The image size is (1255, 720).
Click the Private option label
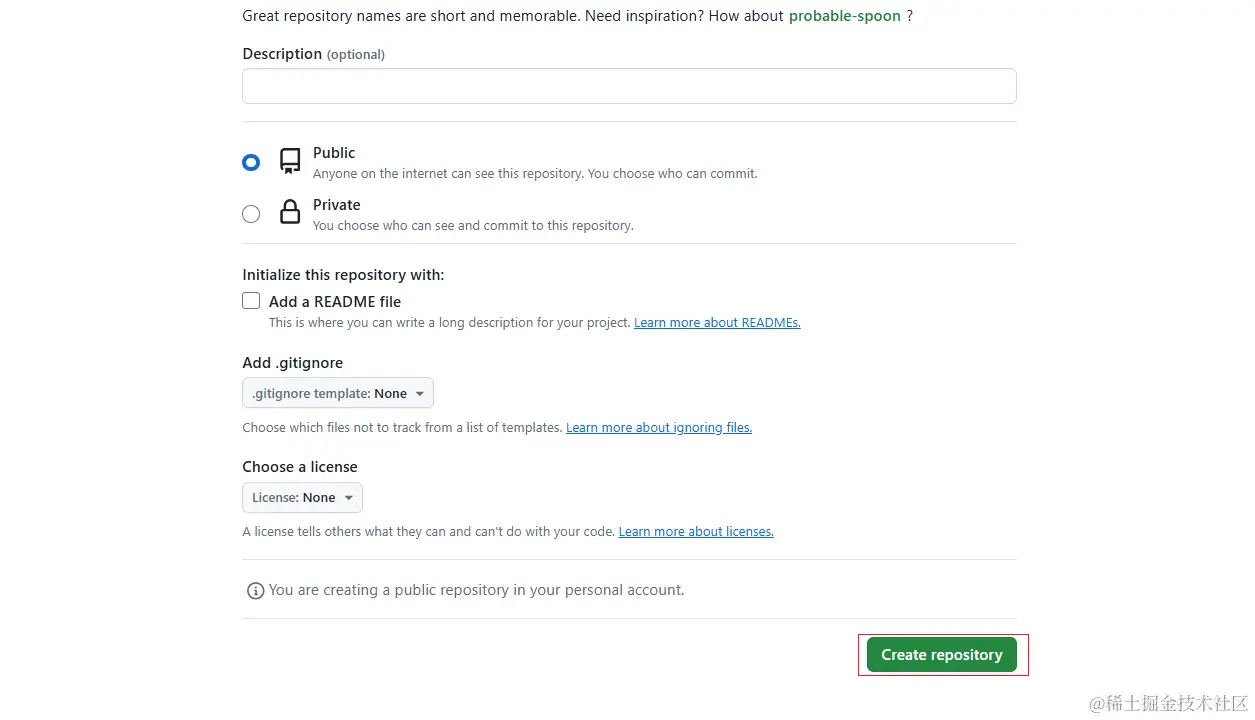coord(336,205)
